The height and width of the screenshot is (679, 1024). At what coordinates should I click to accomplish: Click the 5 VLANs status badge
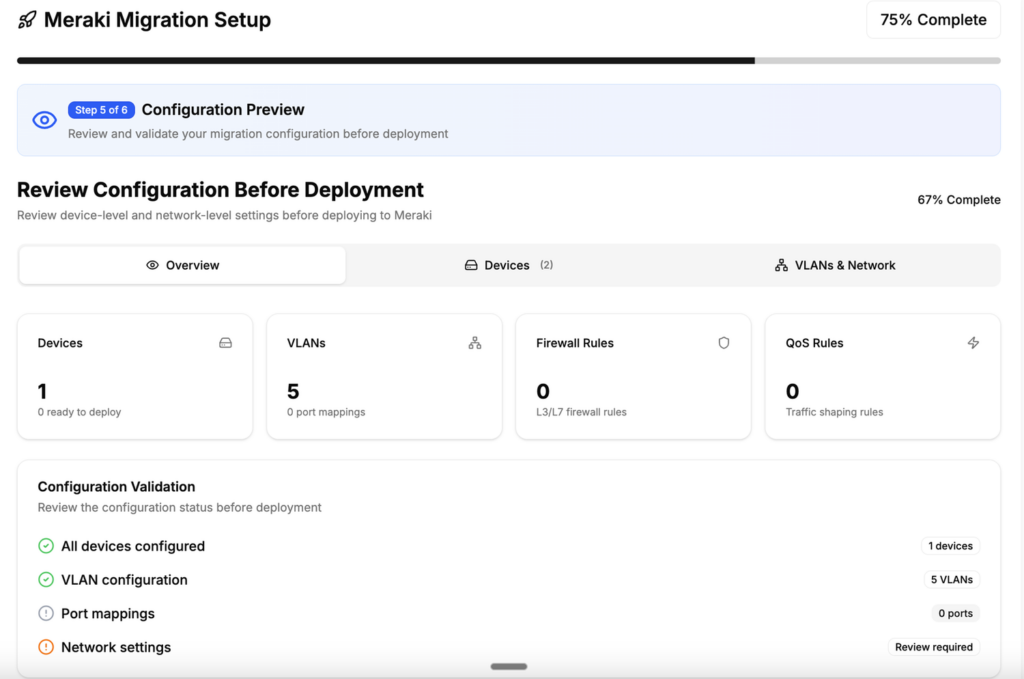point(951,580)
